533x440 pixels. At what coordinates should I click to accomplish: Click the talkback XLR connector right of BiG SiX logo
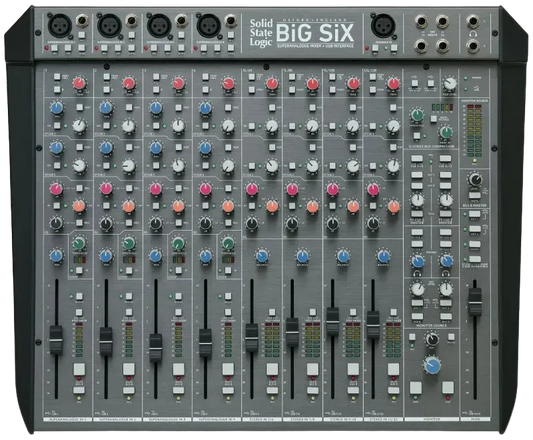[383, 26]
